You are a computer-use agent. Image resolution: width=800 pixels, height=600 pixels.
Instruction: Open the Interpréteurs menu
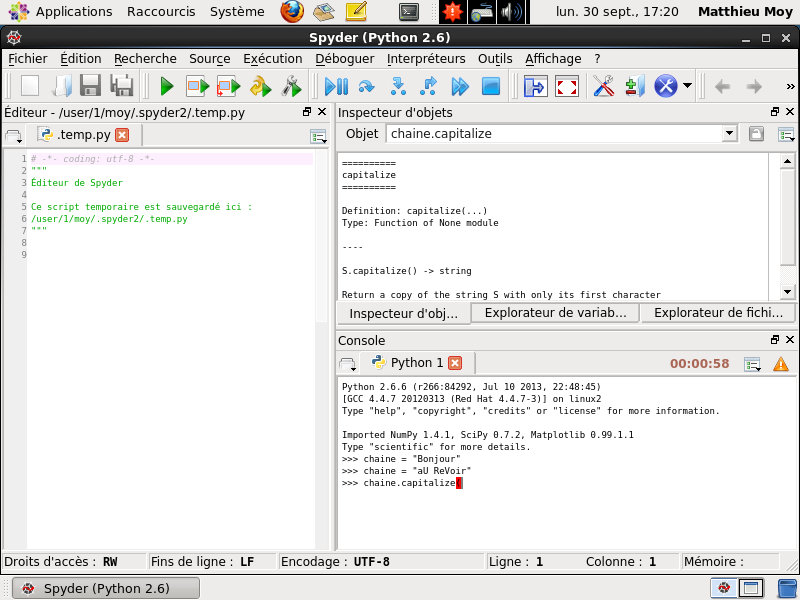tap(426, 59)
